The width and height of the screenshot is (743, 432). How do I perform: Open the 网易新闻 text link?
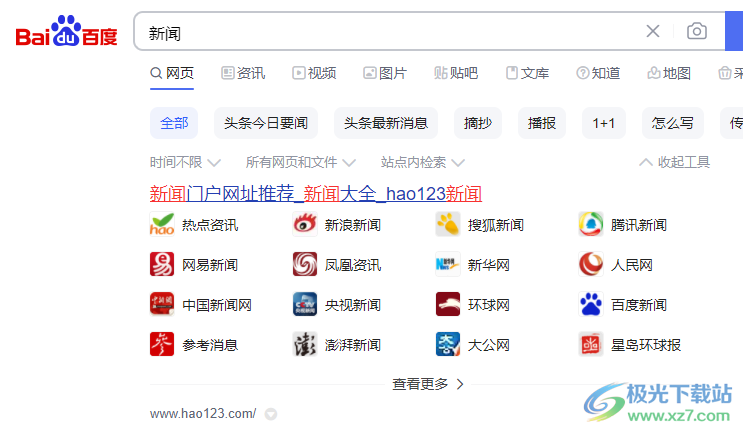(x=210, y=265)
